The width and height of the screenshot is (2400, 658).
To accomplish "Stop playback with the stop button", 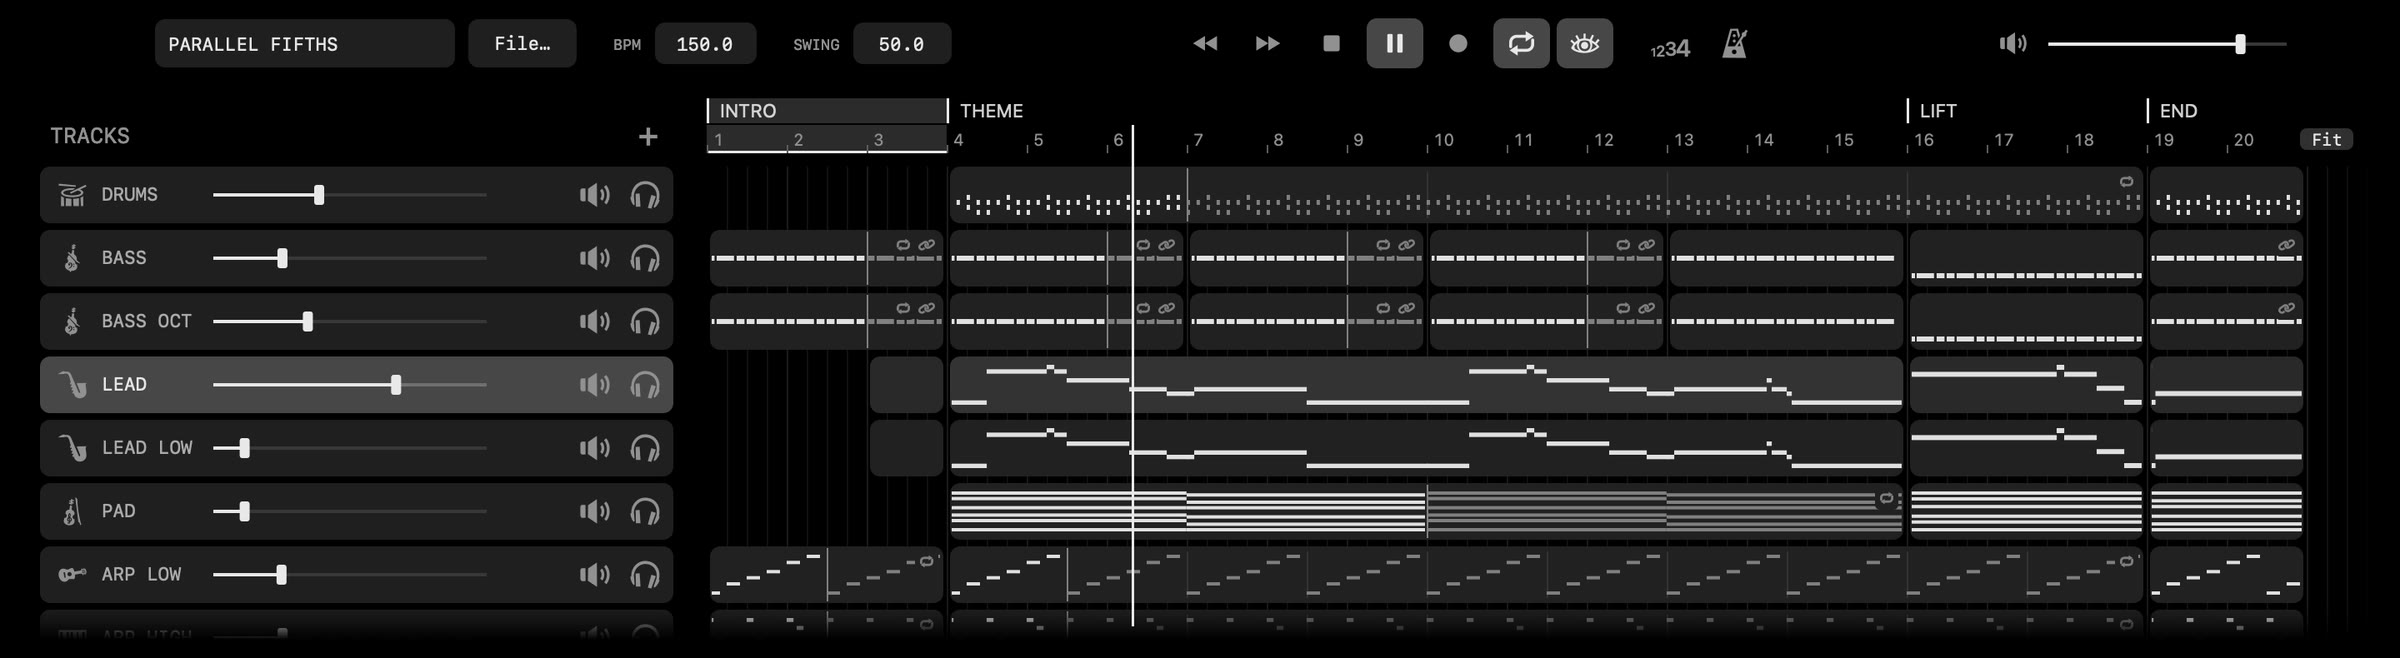I will 1331,44.
